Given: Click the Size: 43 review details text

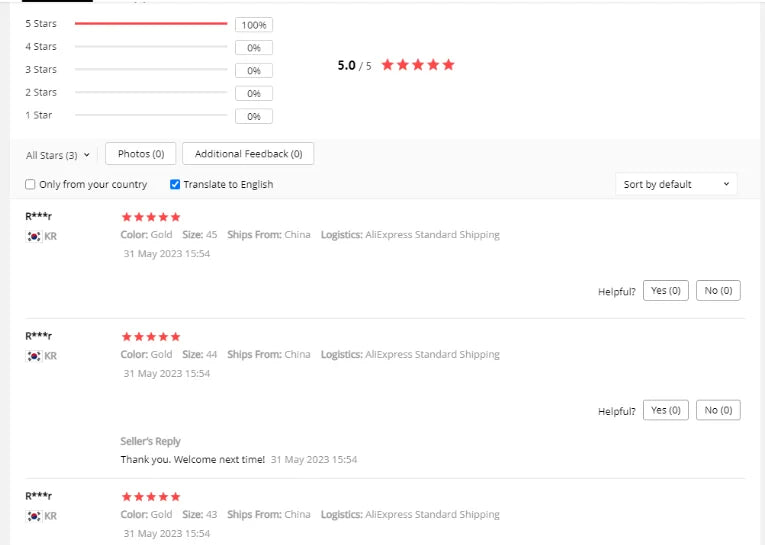Looking at the screenshot, I should [200, 514].
